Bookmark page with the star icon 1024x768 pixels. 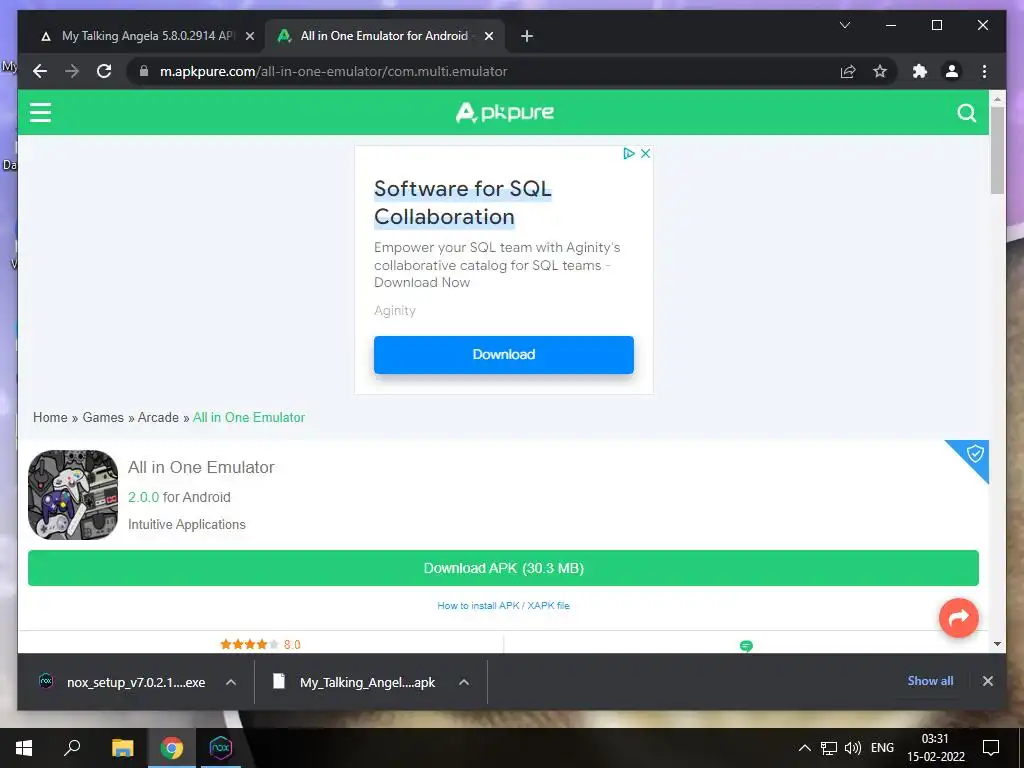click(880, 71)
